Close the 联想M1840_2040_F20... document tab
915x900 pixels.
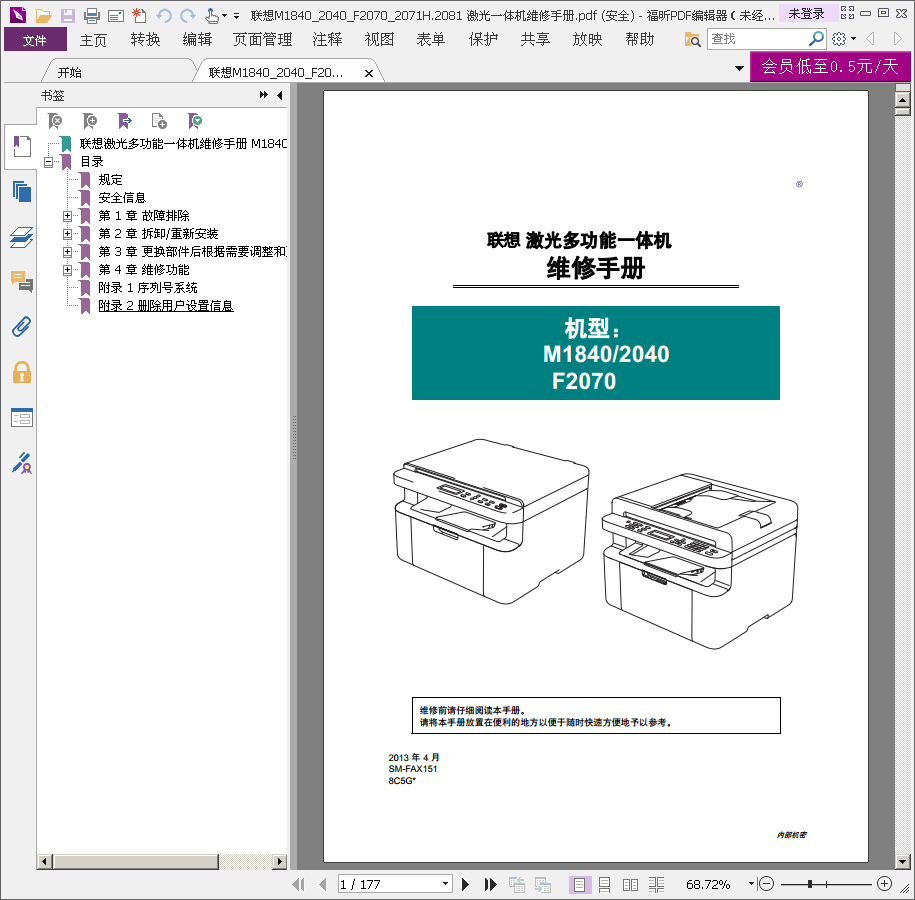coord(369,73)
